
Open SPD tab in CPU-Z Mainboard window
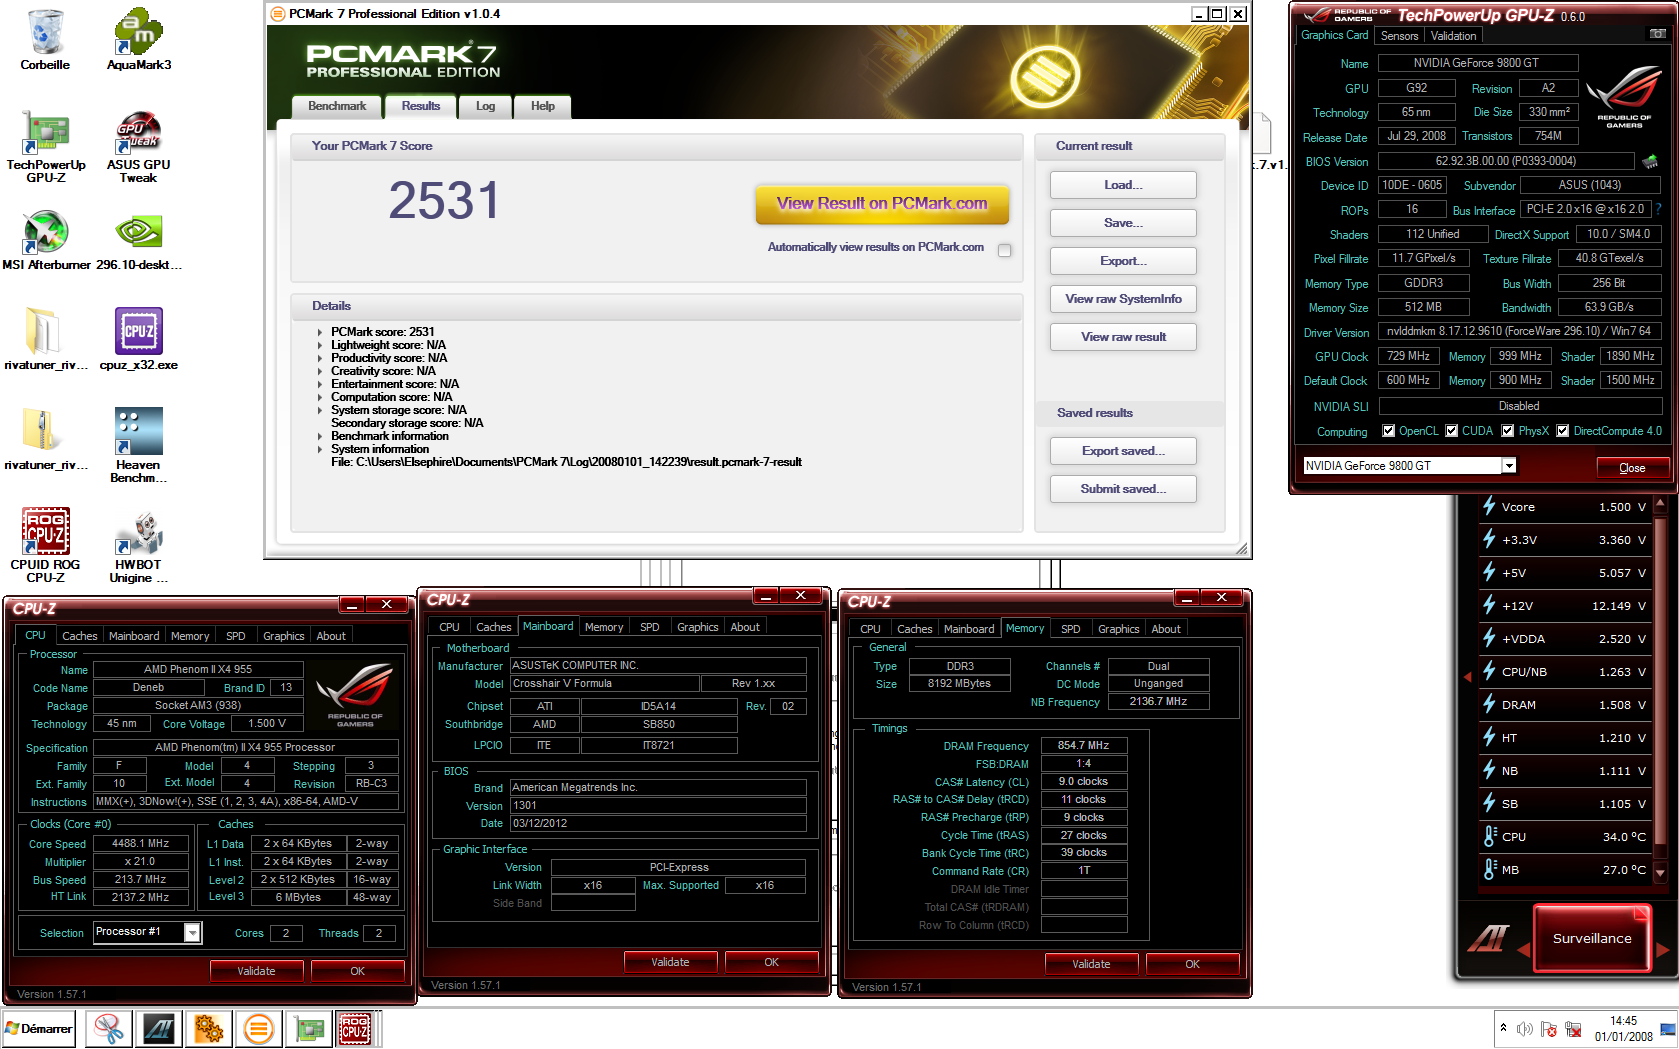650,627
